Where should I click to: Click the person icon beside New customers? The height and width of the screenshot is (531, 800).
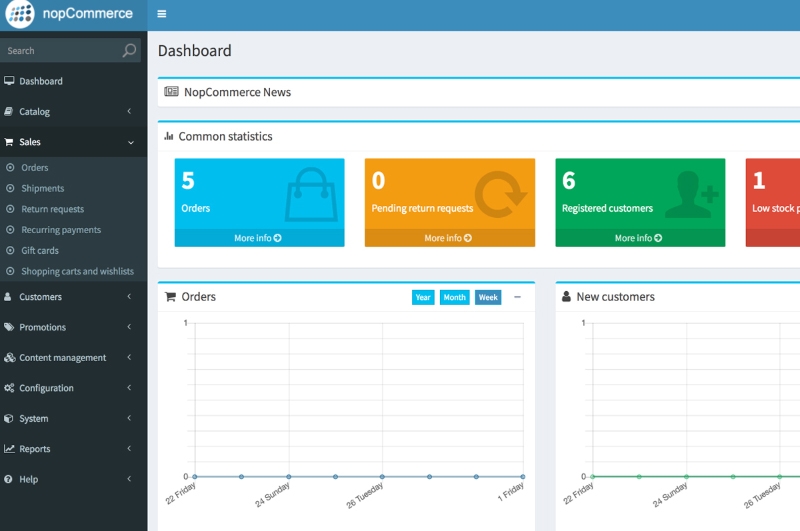(566, 296)
